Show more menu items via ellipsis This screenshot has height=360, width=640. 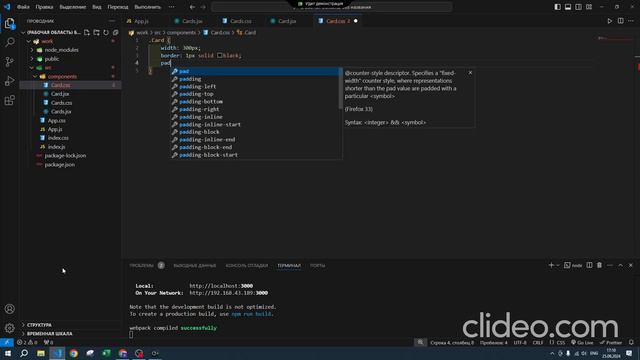click(171, 7)
